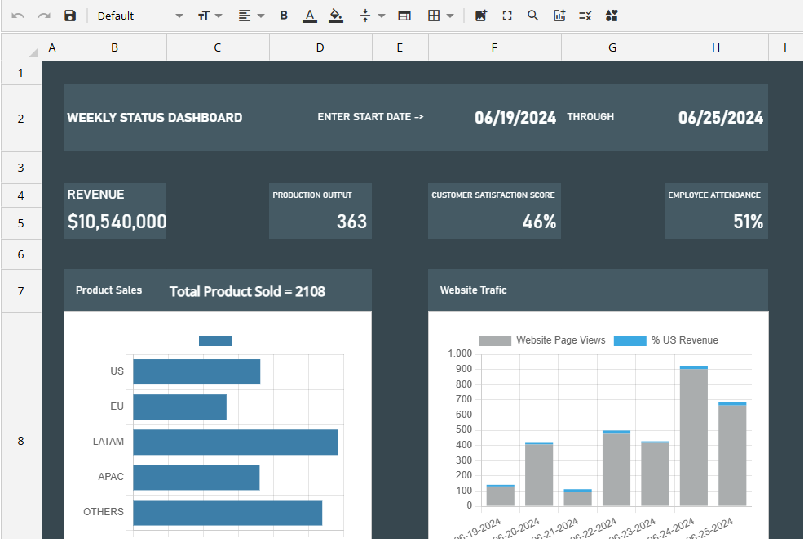Select the row 8 header
The width and height of the screenshot is (803, 539).
pos(21,440)
